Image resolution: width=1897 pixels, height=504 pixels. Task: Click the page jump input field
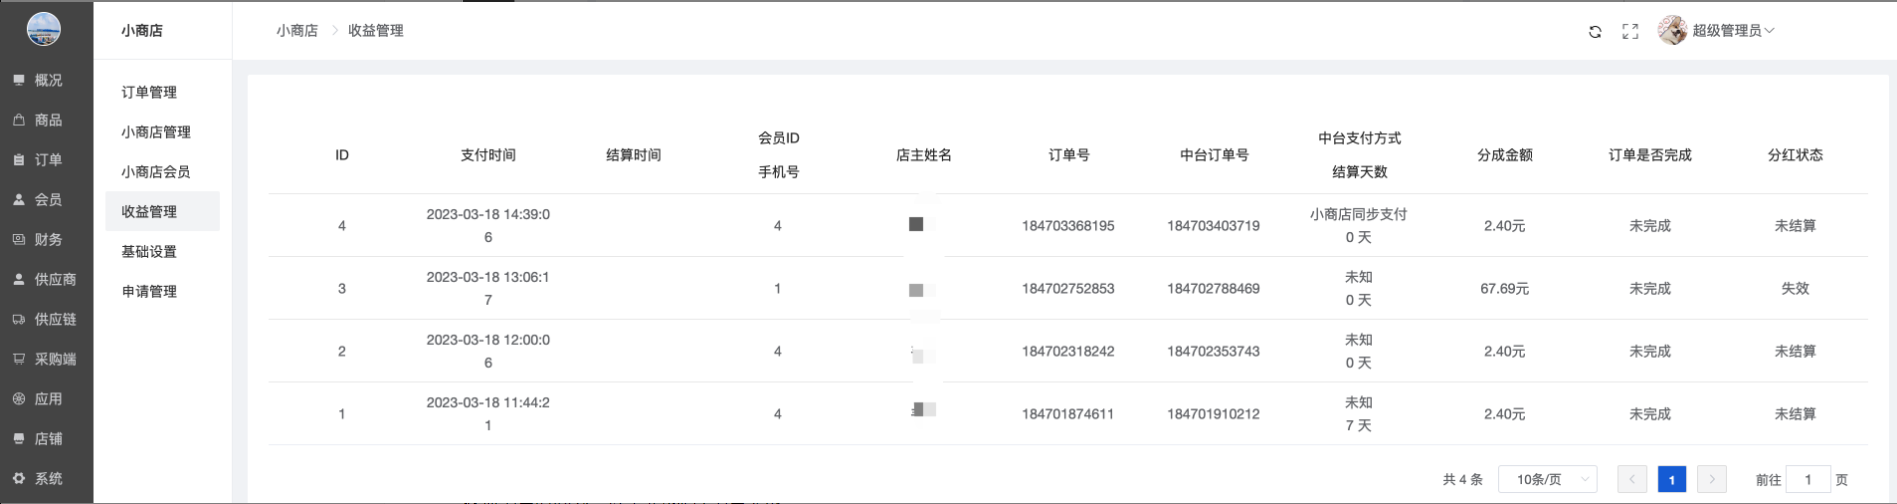pos(1807,480)
